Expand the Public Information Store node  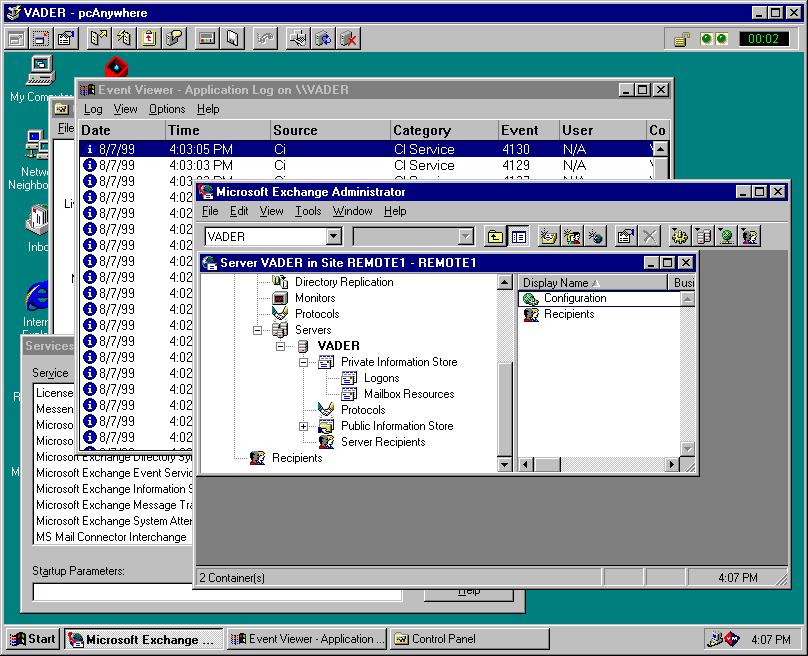click(x=304, y=426)
